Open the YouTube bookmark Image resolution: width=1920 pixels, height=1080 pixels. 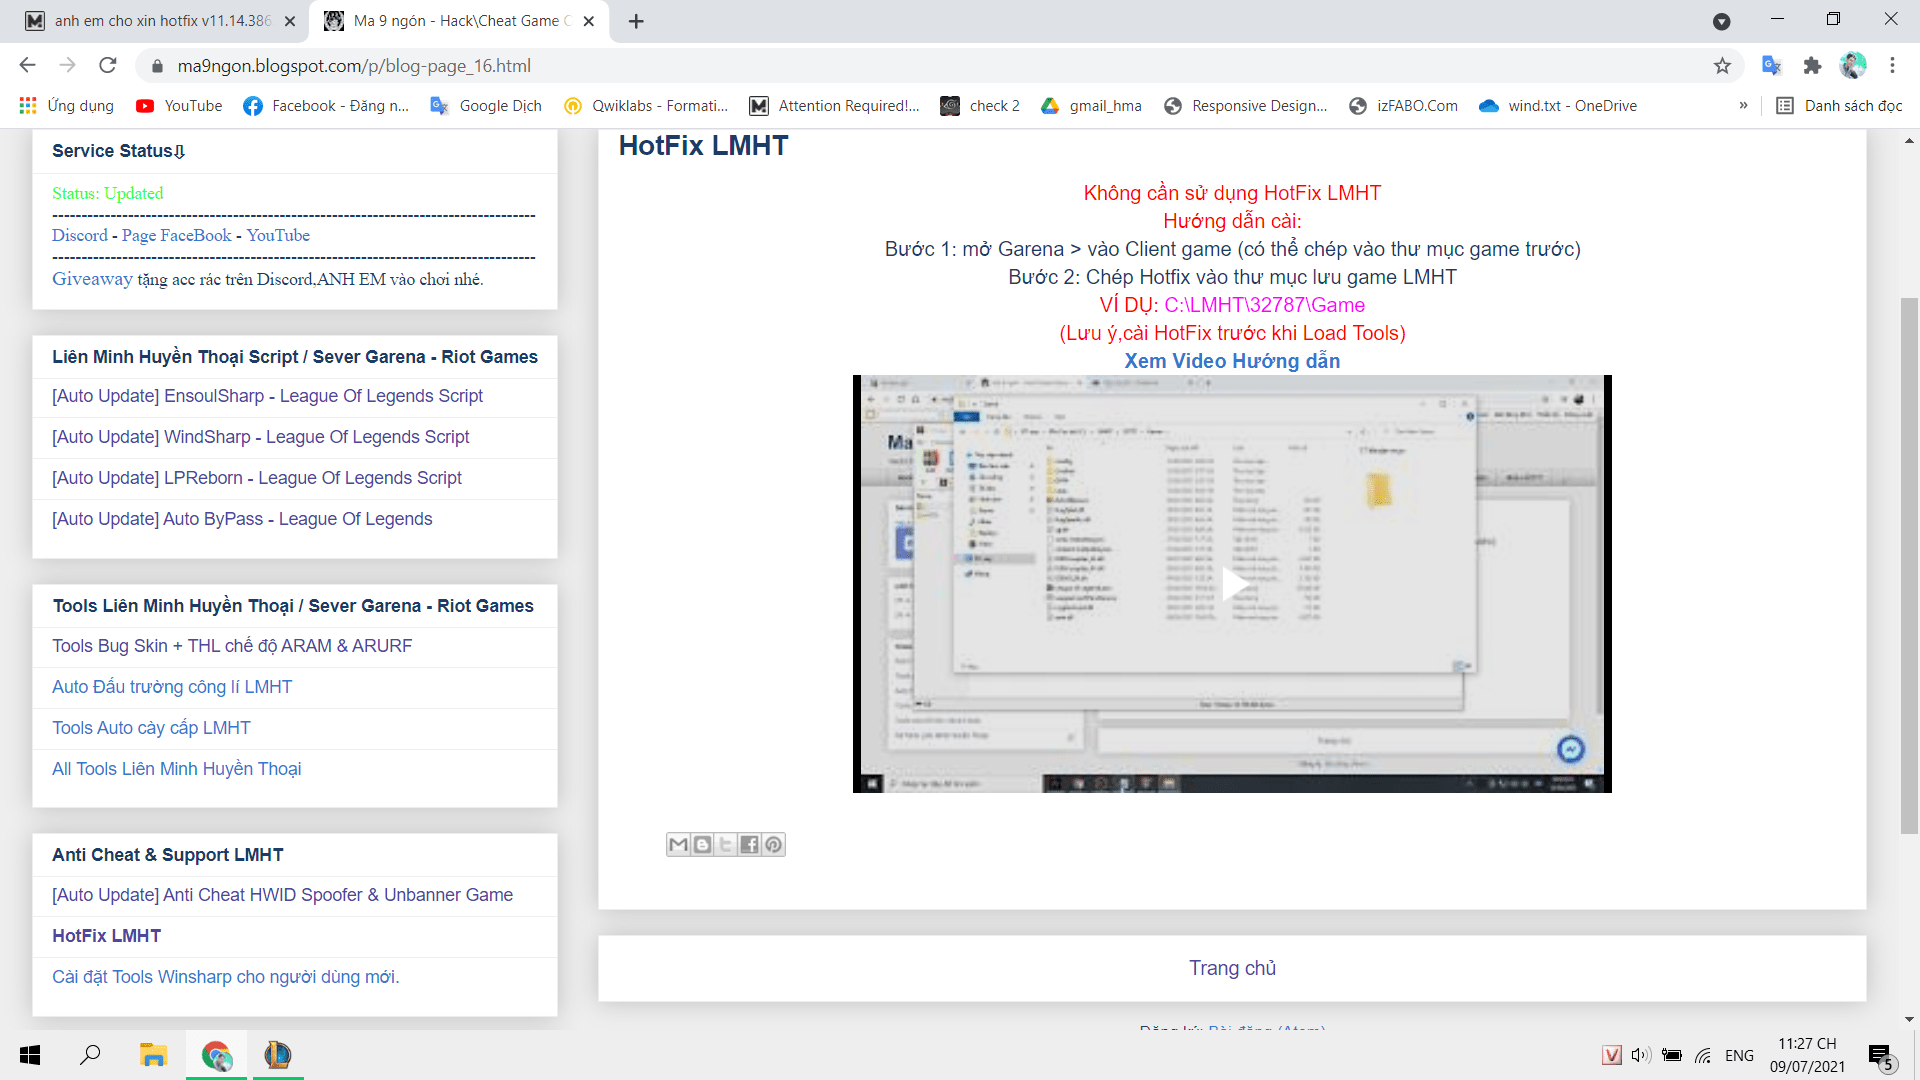point(180,106)
